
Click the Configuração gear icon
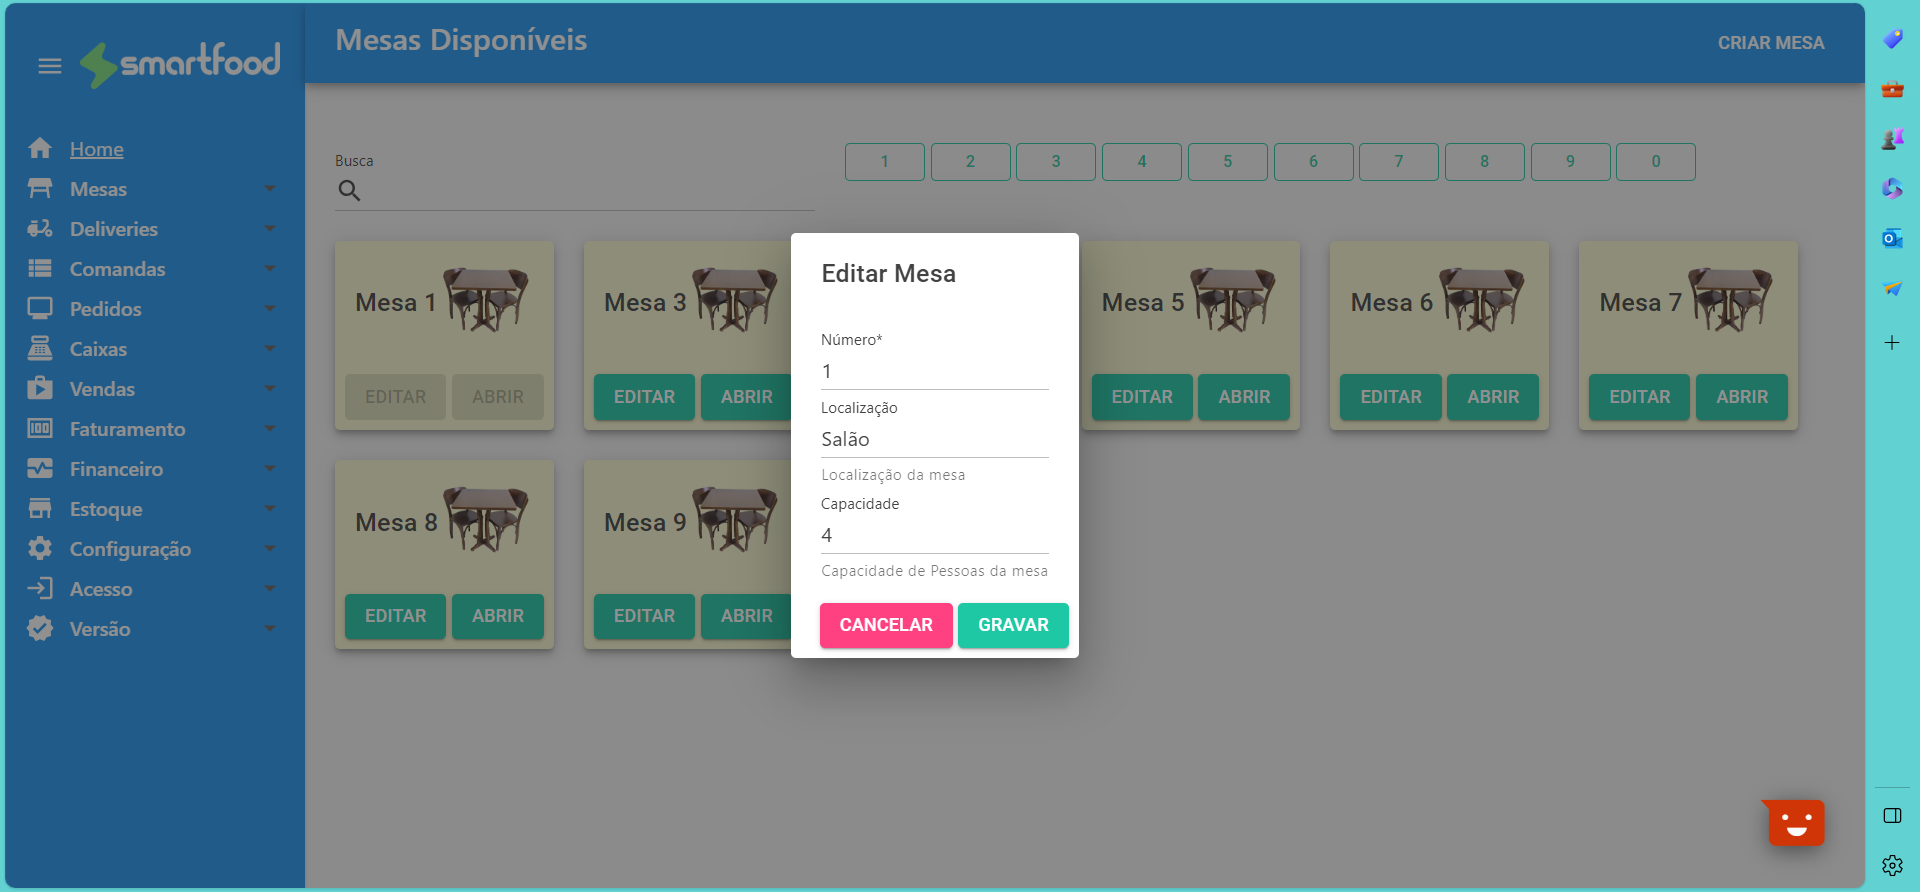(x=40, y=549)
